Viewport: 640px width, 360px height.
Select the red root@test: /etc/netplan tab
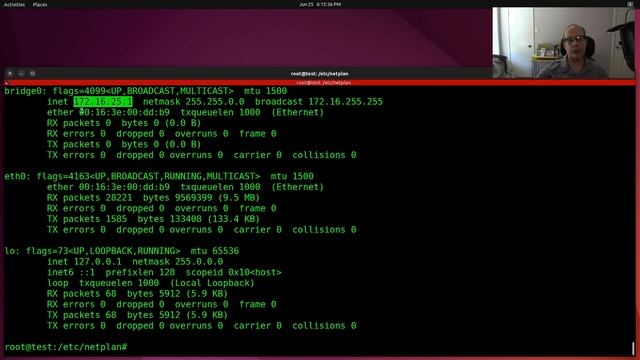coord(323,82)
